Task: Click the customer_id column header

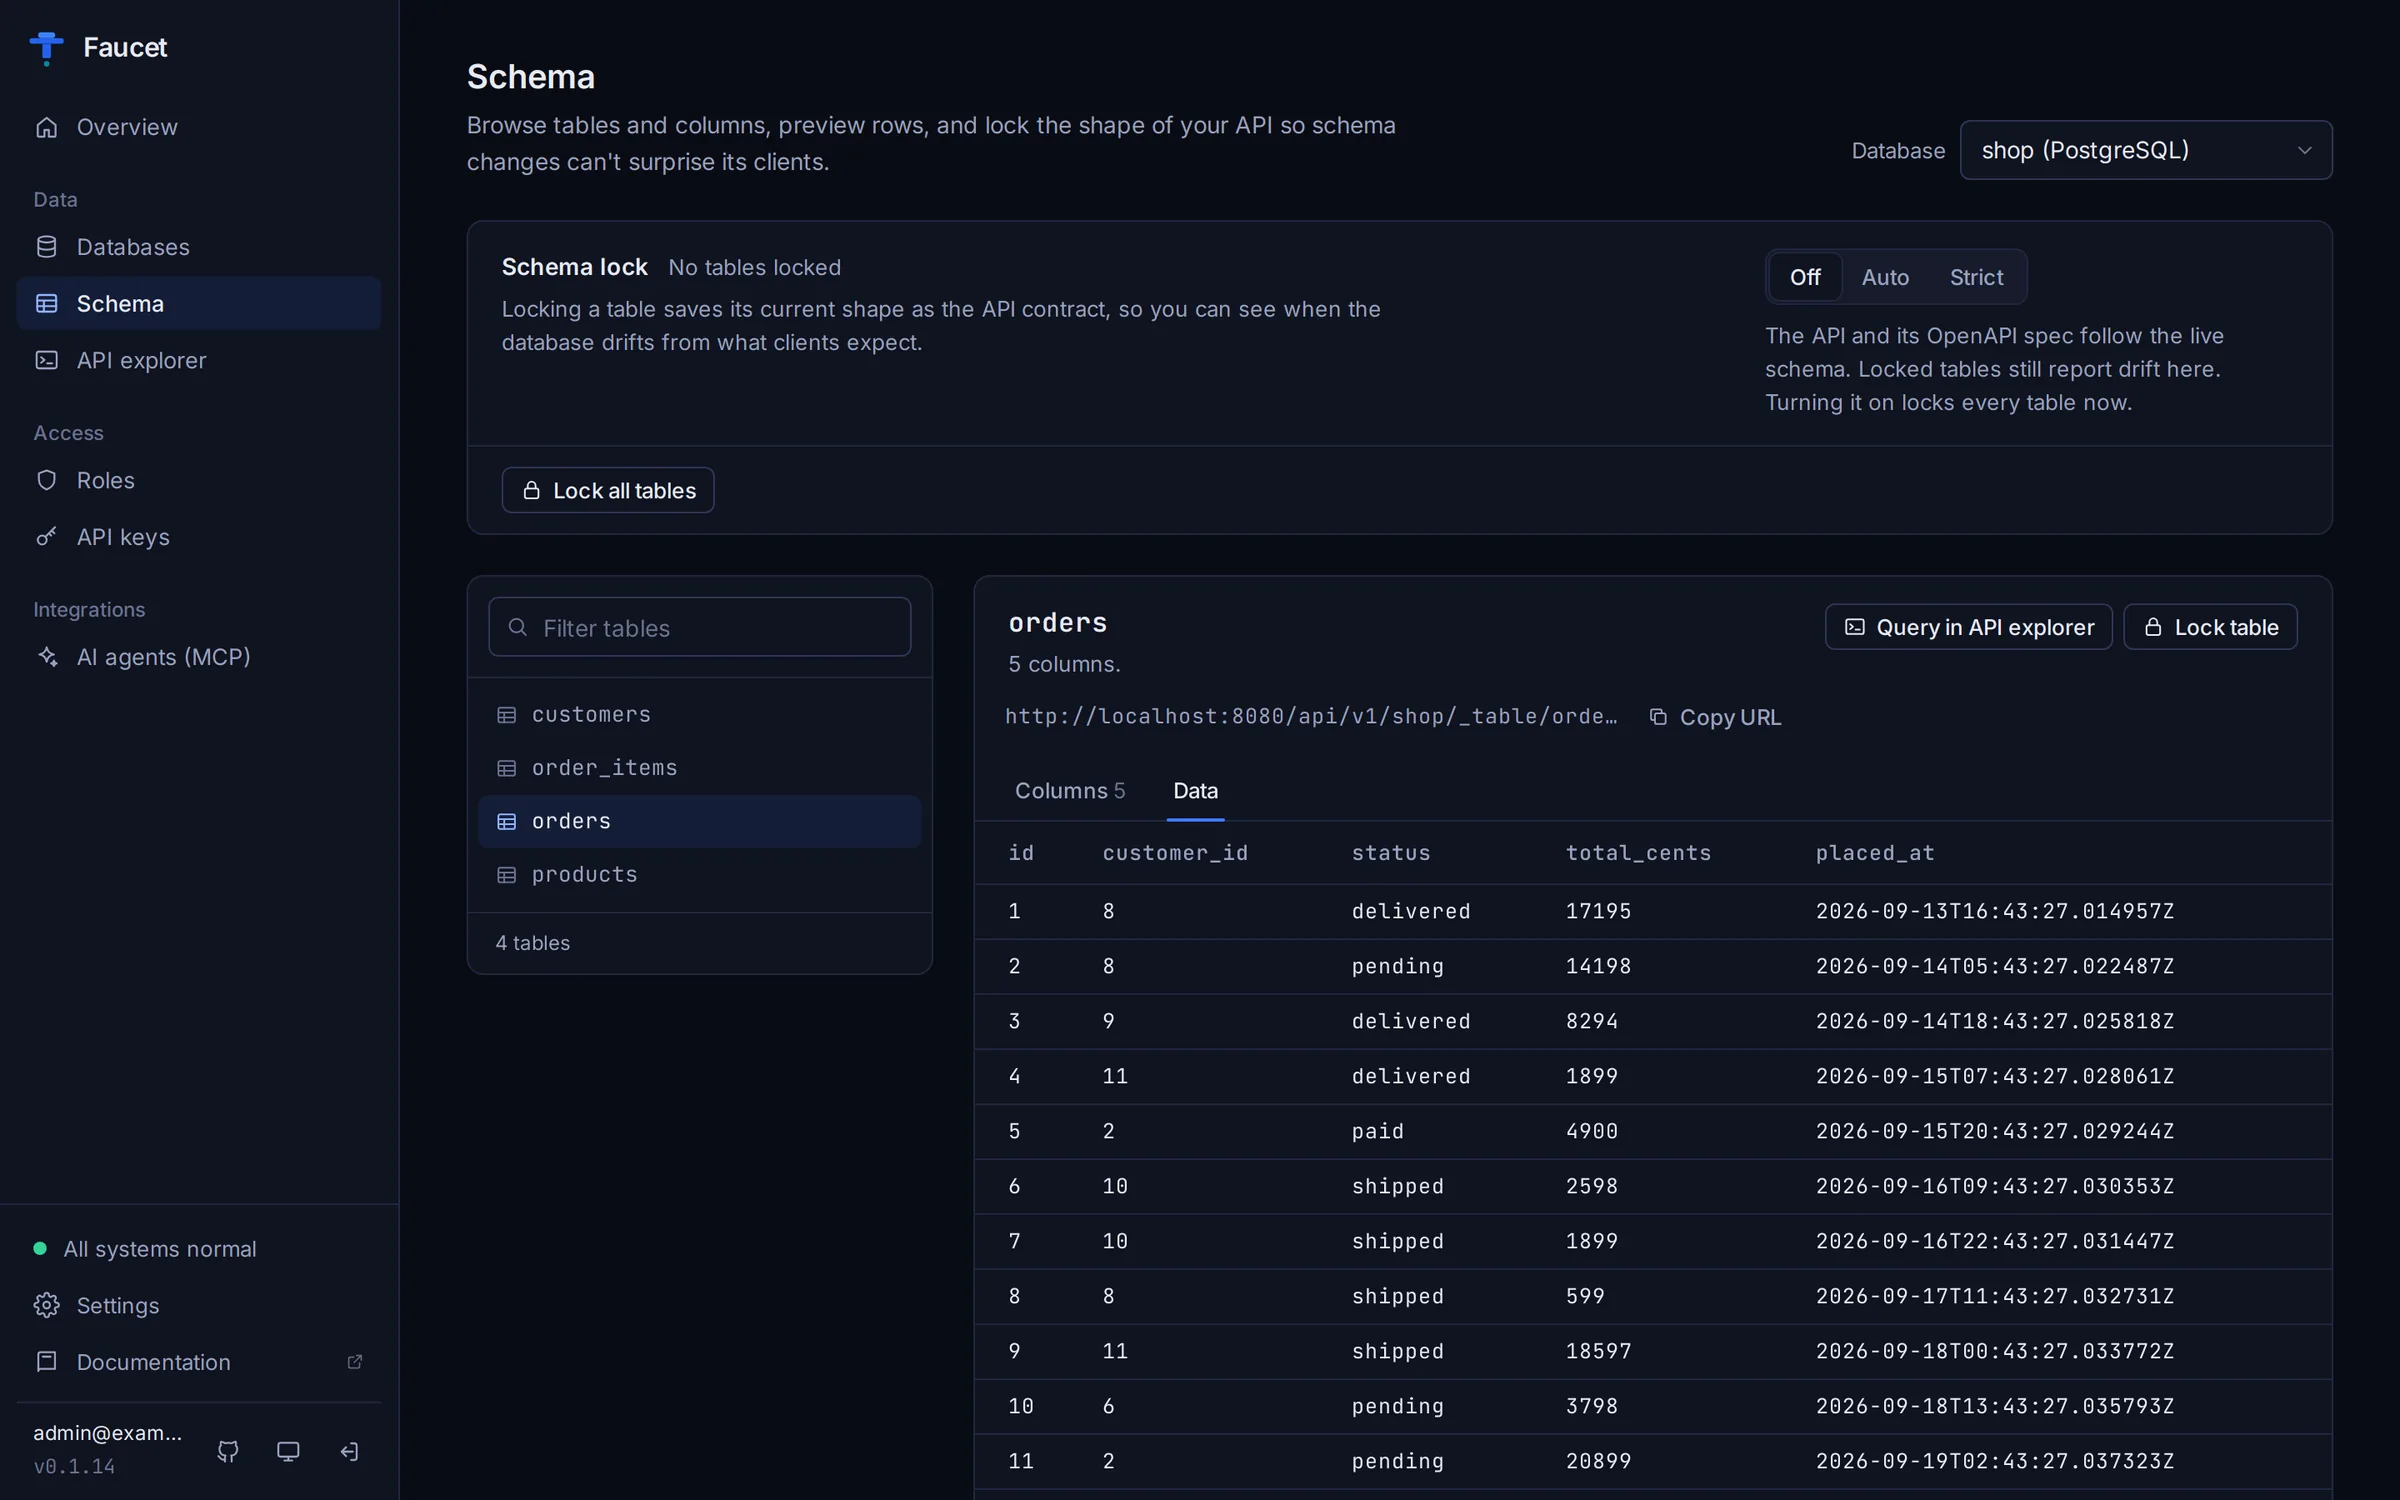Action: (x=1175, y=853)
